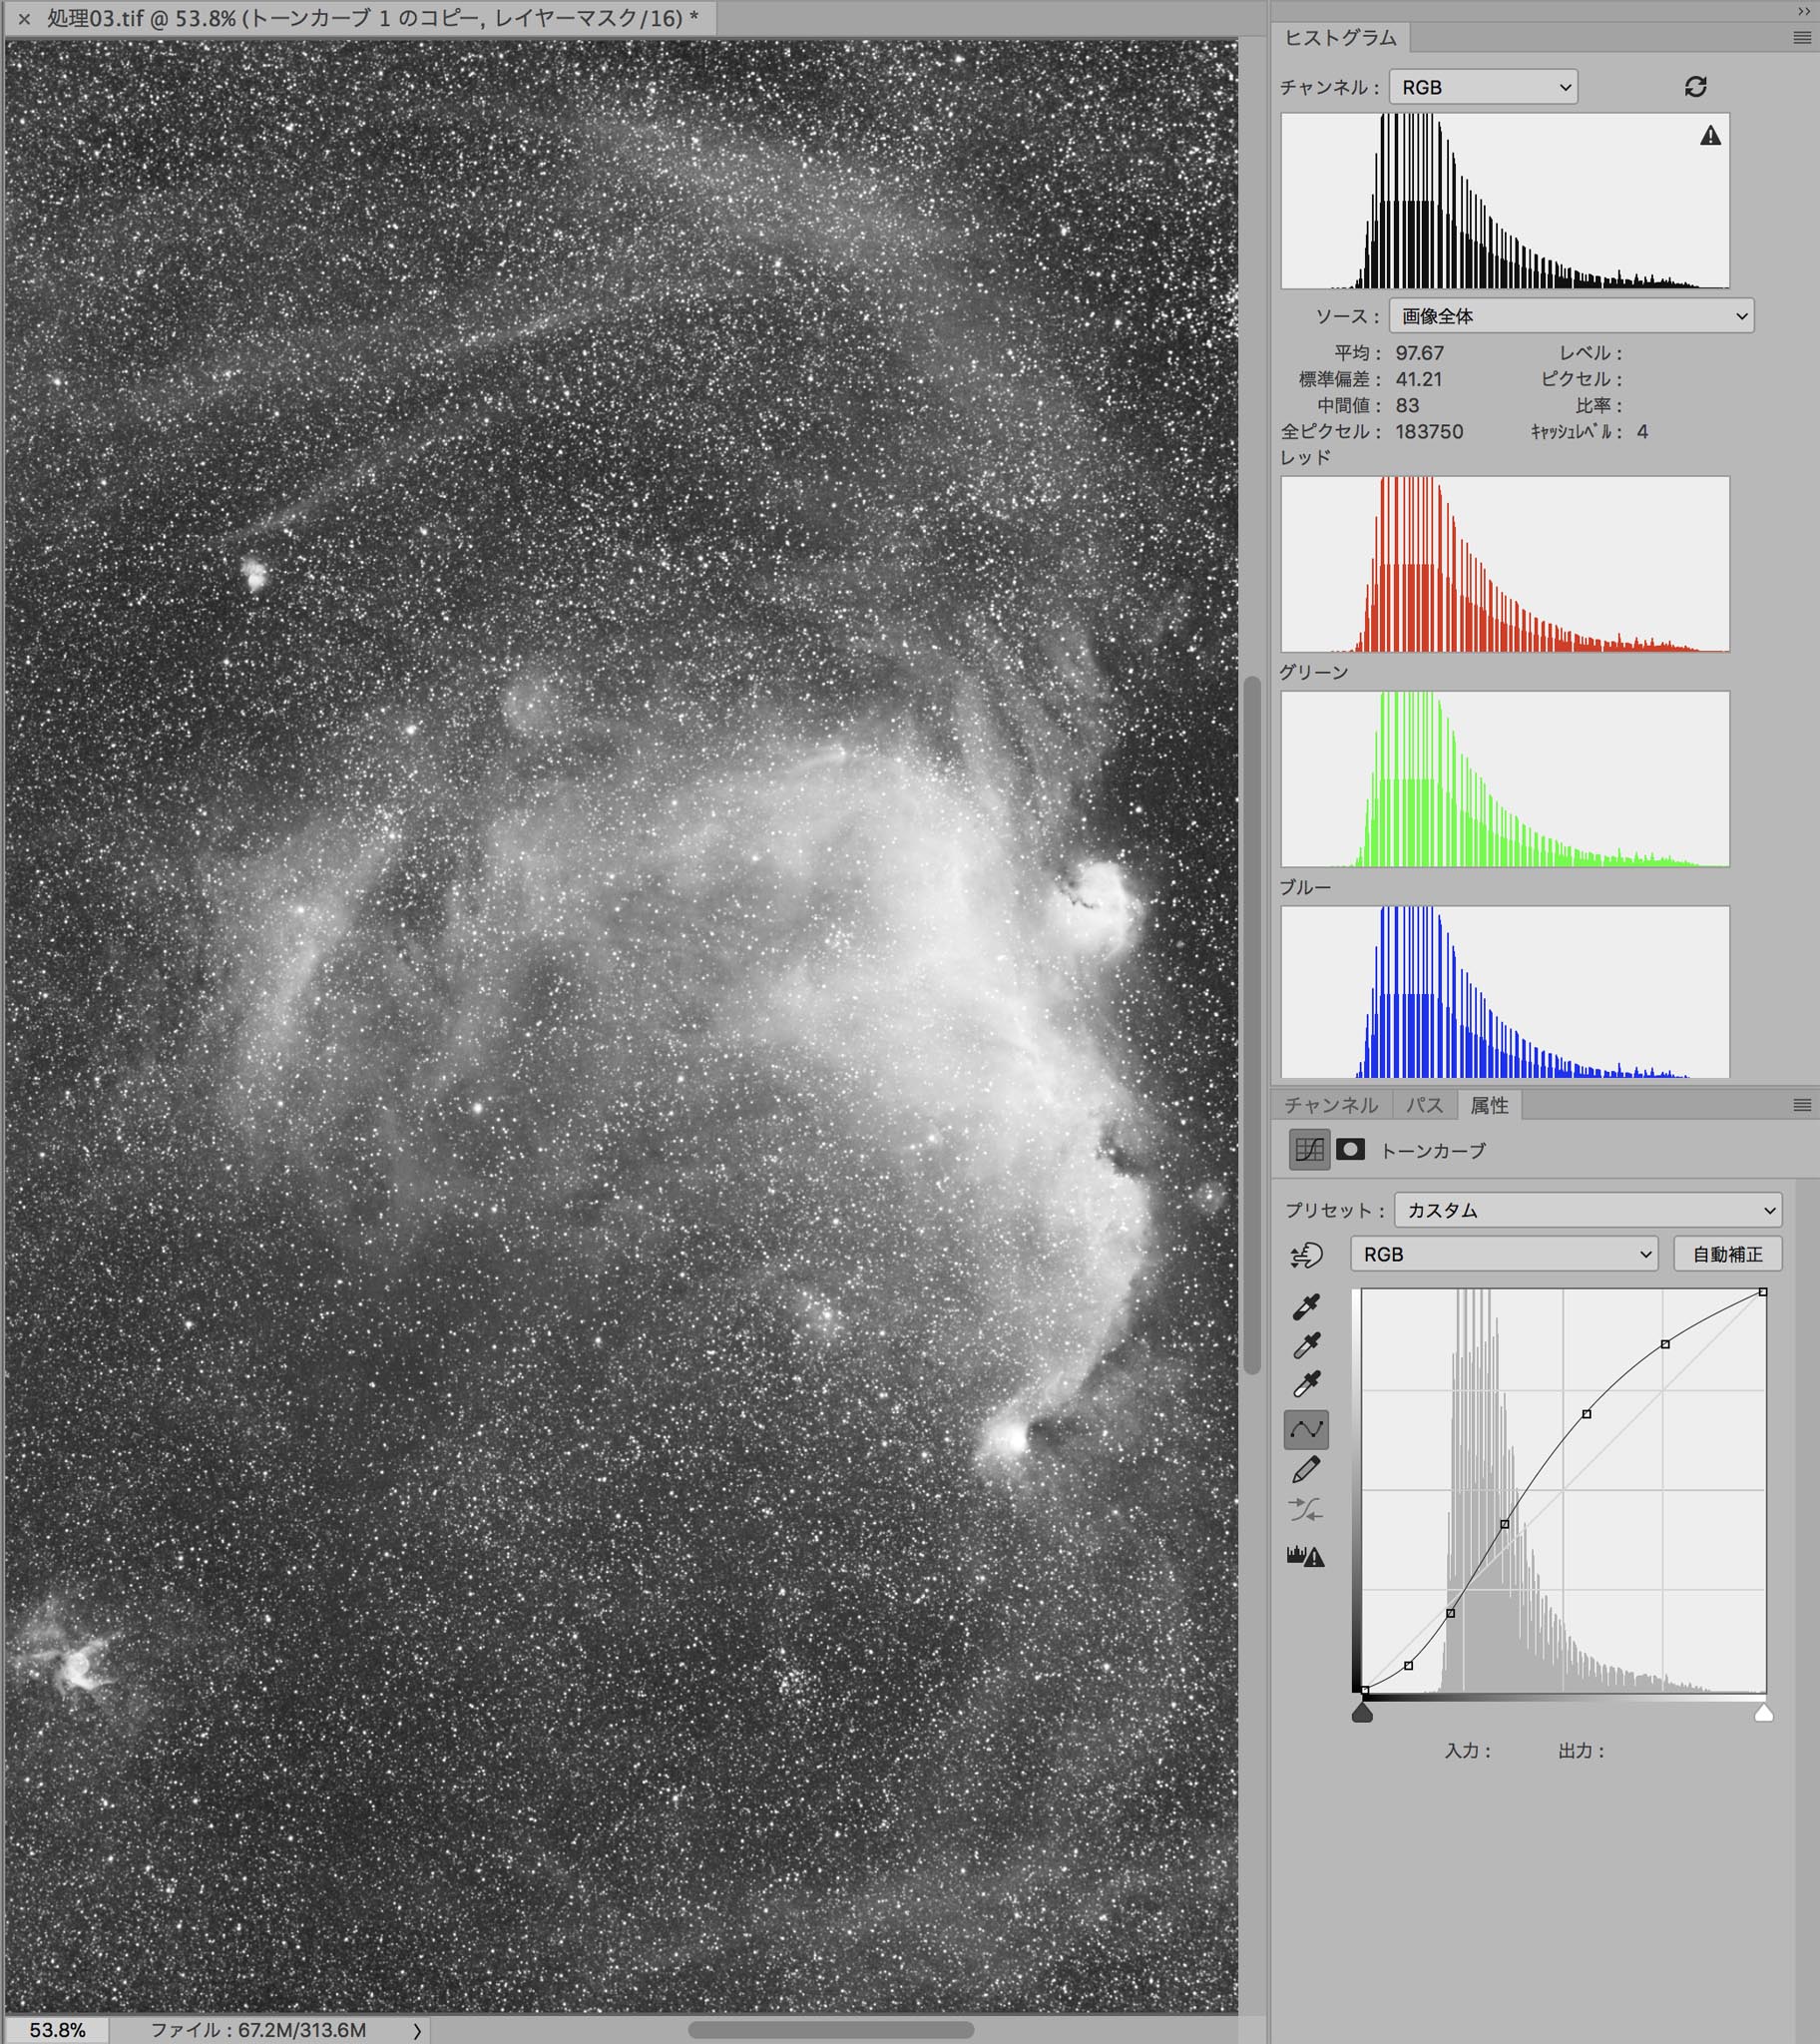Click the on-image targeted adjustment hand tool
Viewport: 1820px width, 2044px height.
tap(1306, 1255)
